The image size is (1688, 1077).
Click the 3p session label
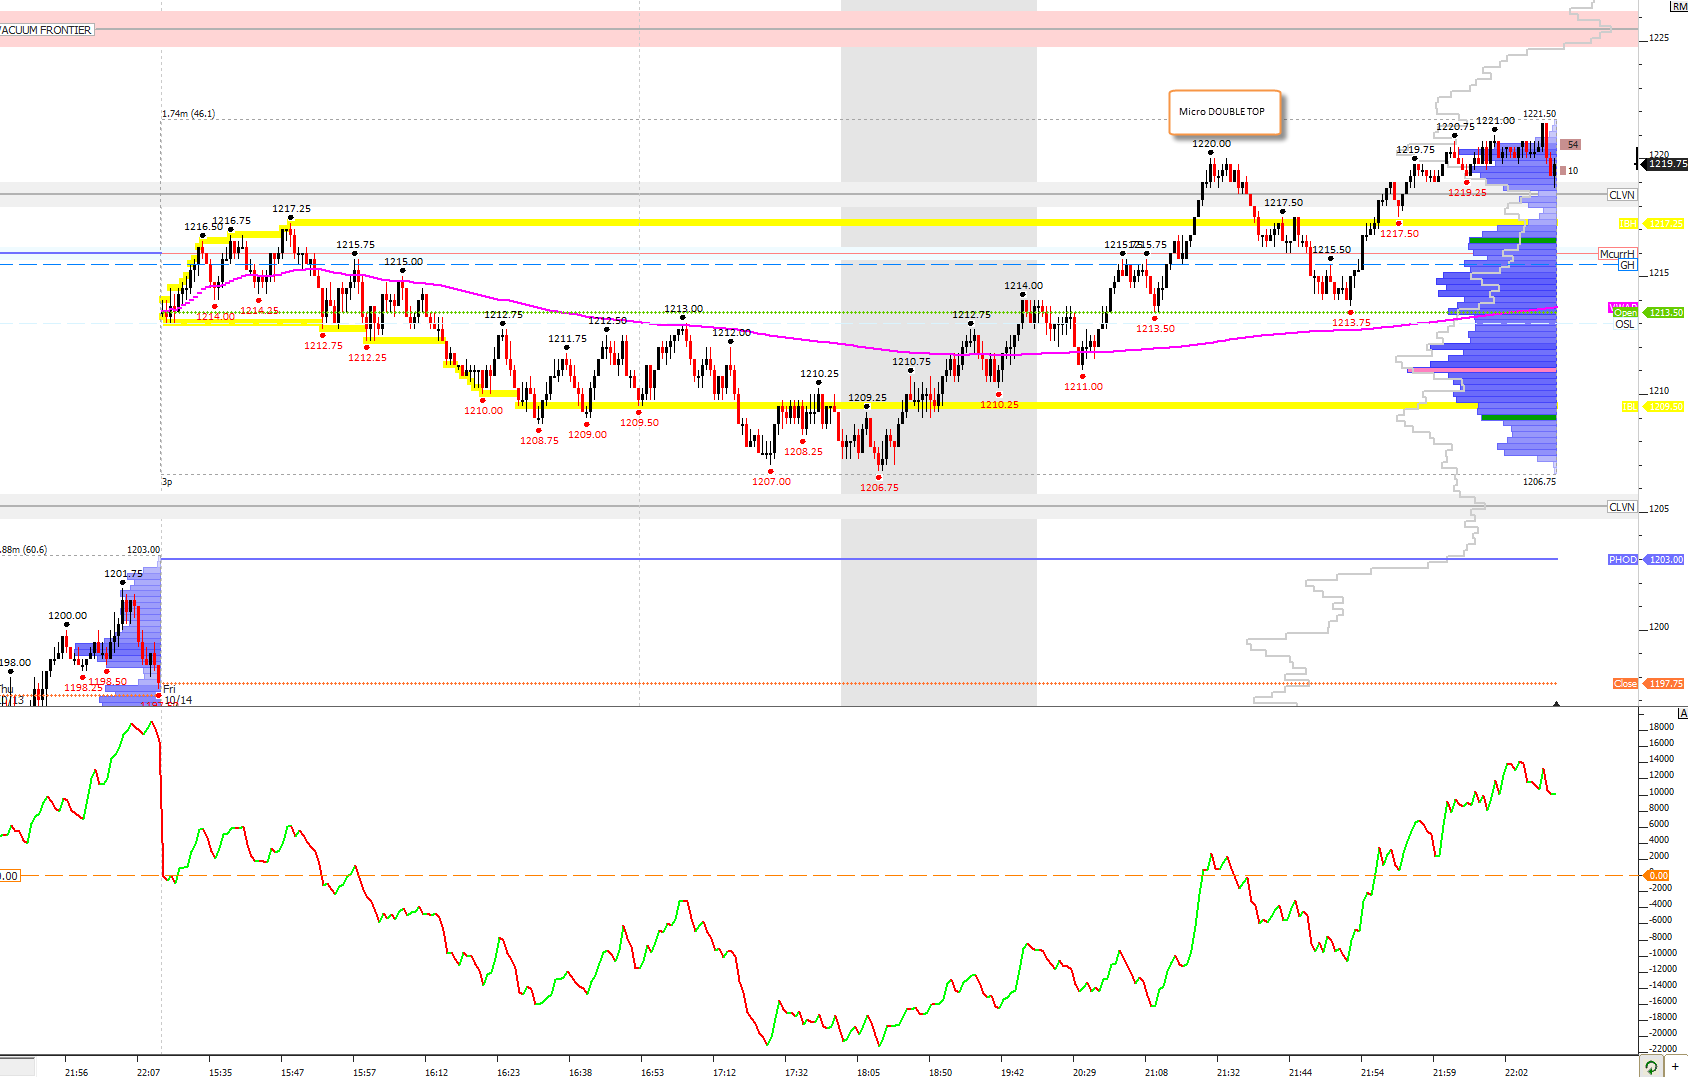167,482
